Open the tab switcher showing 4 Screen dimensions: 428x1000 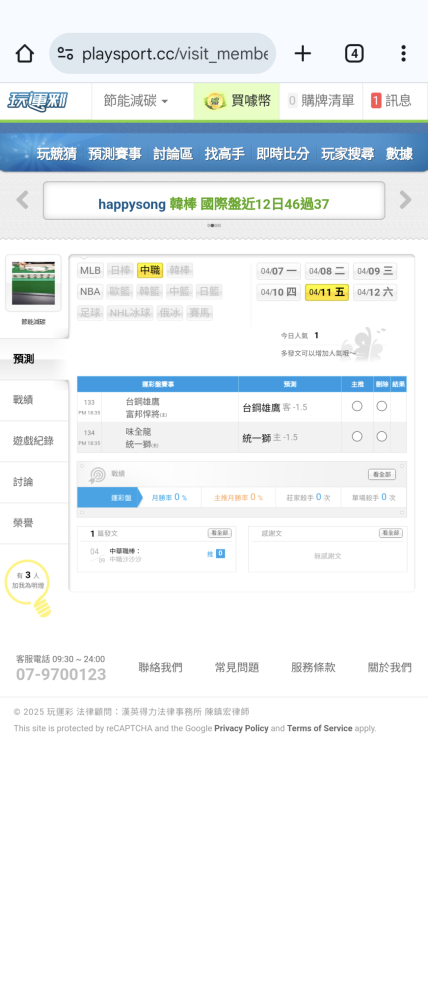tap(354, 54)
